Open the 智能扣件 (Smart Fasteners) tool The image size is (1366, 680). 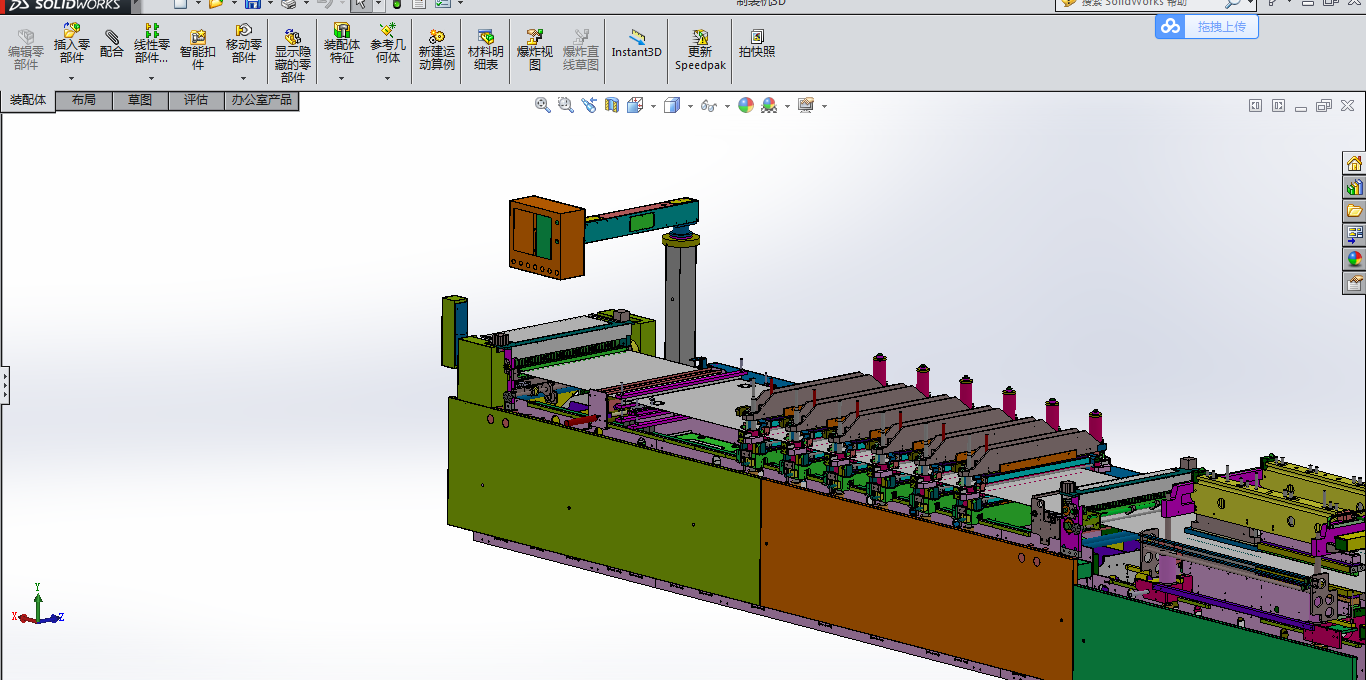pos(197,37)
